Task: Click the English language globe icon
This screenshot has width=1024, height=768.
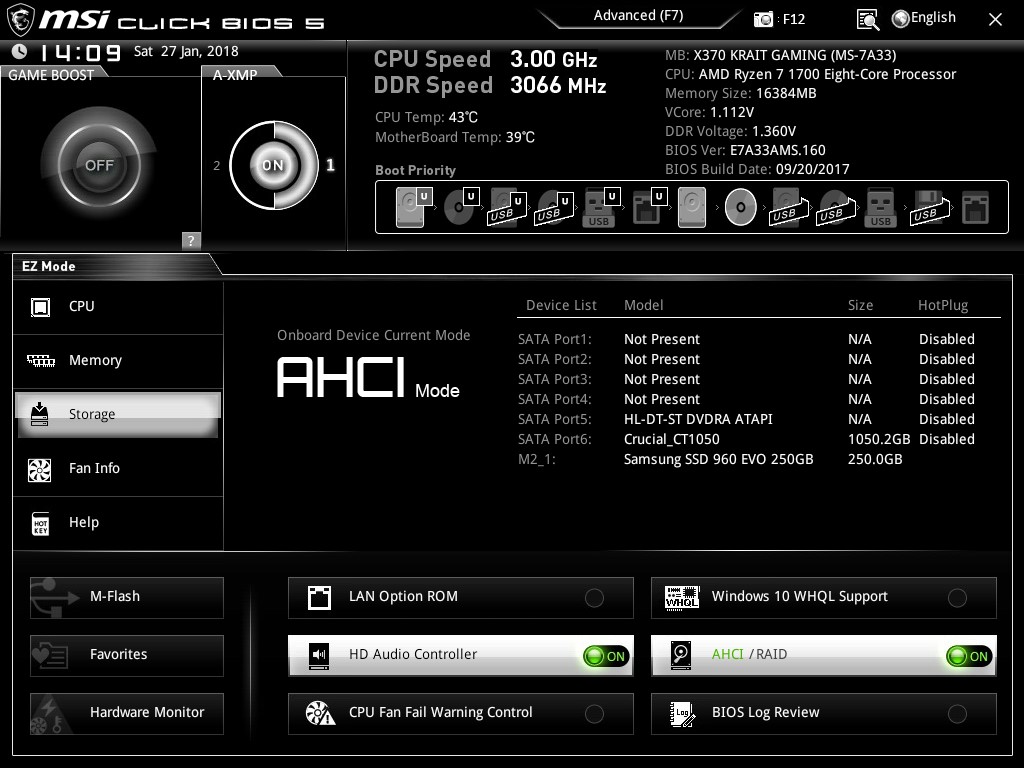Action: [901, 19]
